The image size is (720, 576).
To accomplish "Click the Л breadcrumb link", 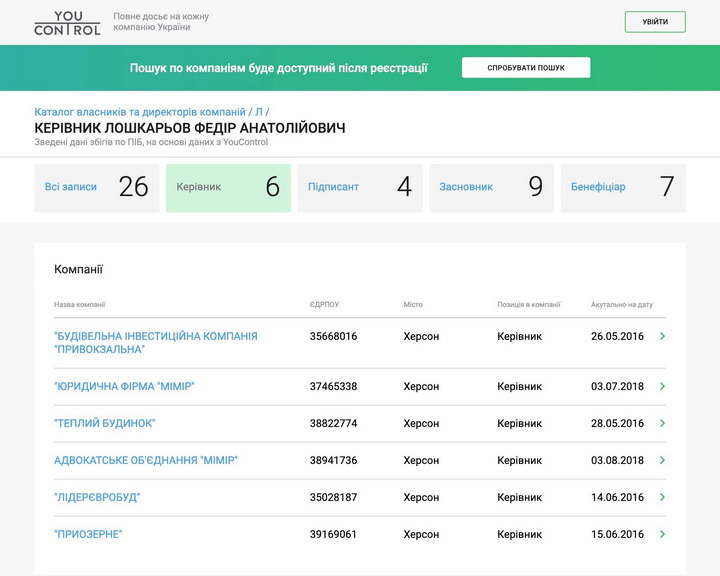I will [259, 112].
